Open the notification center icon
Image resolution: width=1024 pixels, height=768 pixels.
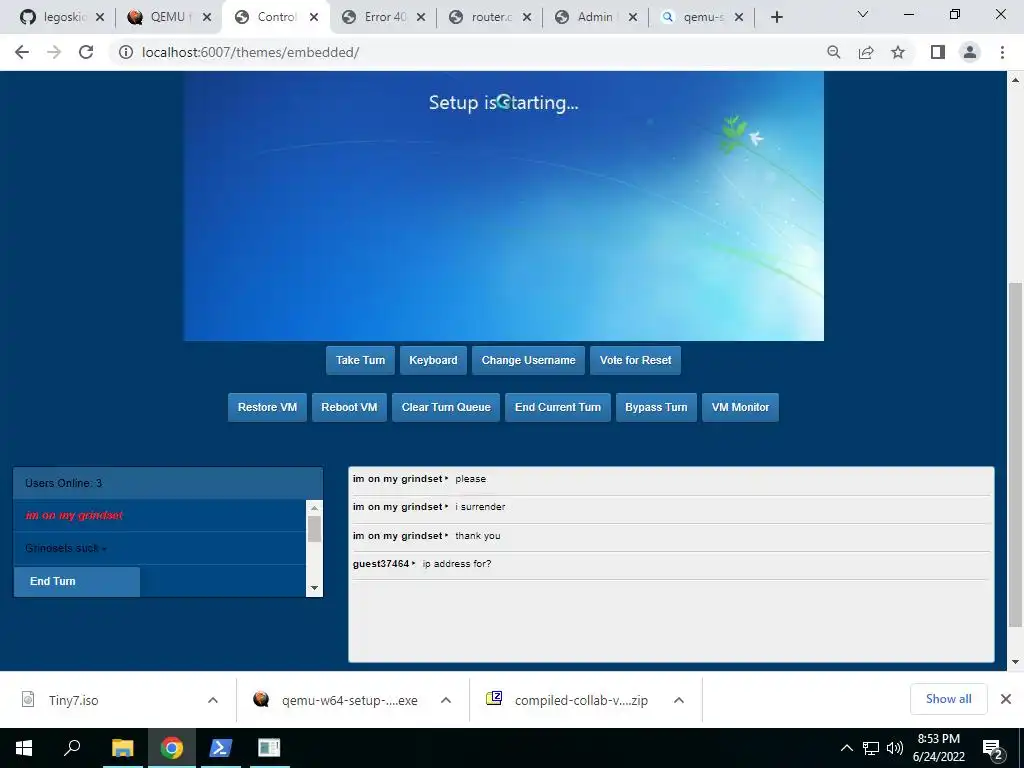pyautogui.click(x=993, y=749)
